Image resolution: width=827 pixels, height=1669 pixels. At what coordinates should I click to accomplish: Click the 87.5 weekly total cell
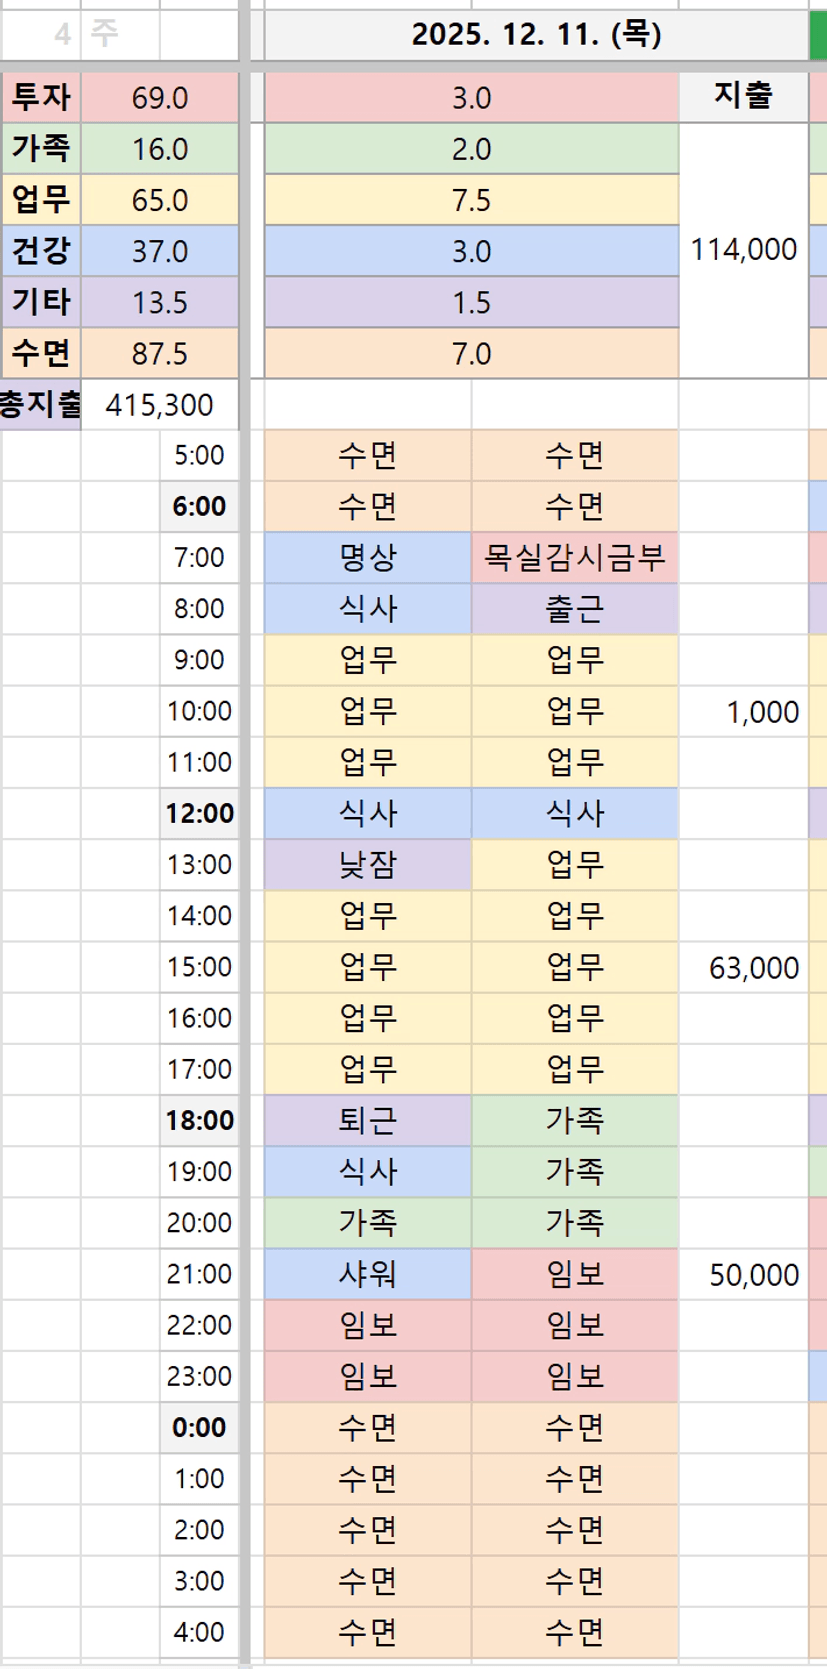(x=160, y=354)
